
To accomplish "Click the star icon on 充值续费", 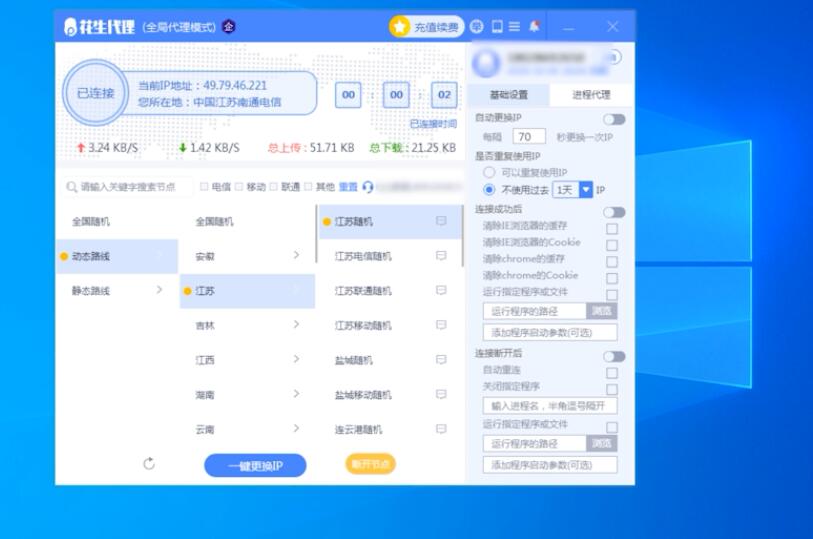I will [x=400, y=26].
